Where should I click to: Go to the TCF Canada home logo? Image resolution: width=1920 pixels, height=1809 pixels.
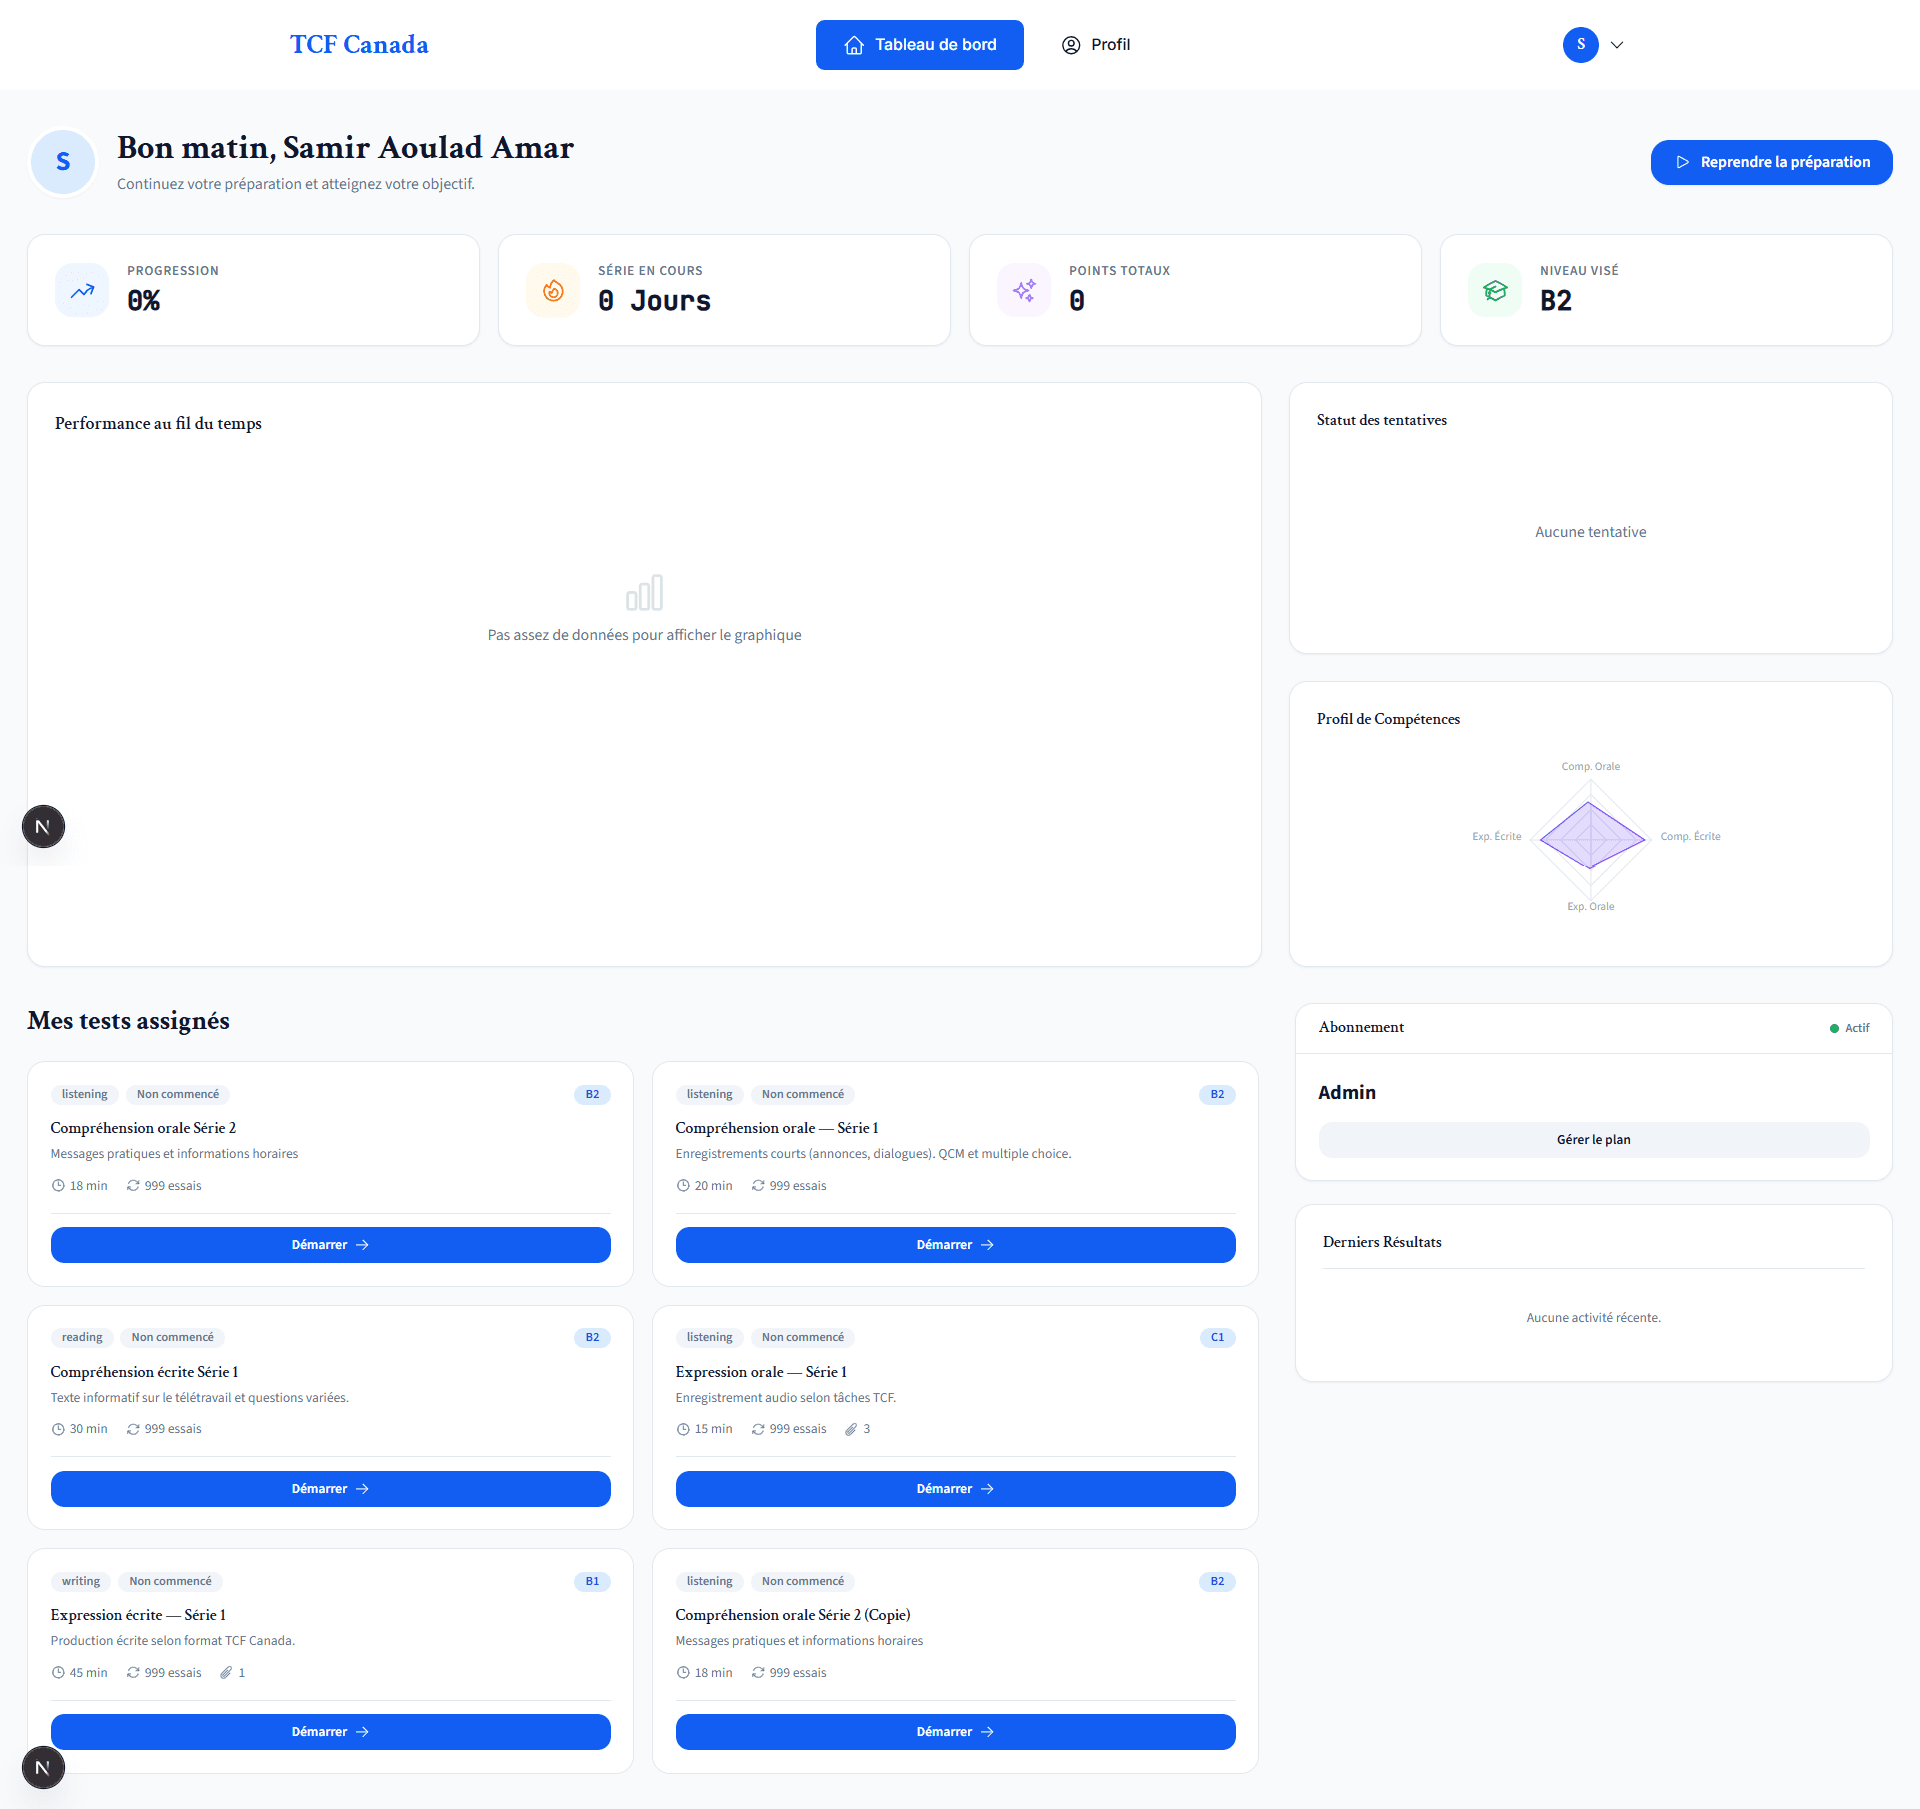click(359, 45)
